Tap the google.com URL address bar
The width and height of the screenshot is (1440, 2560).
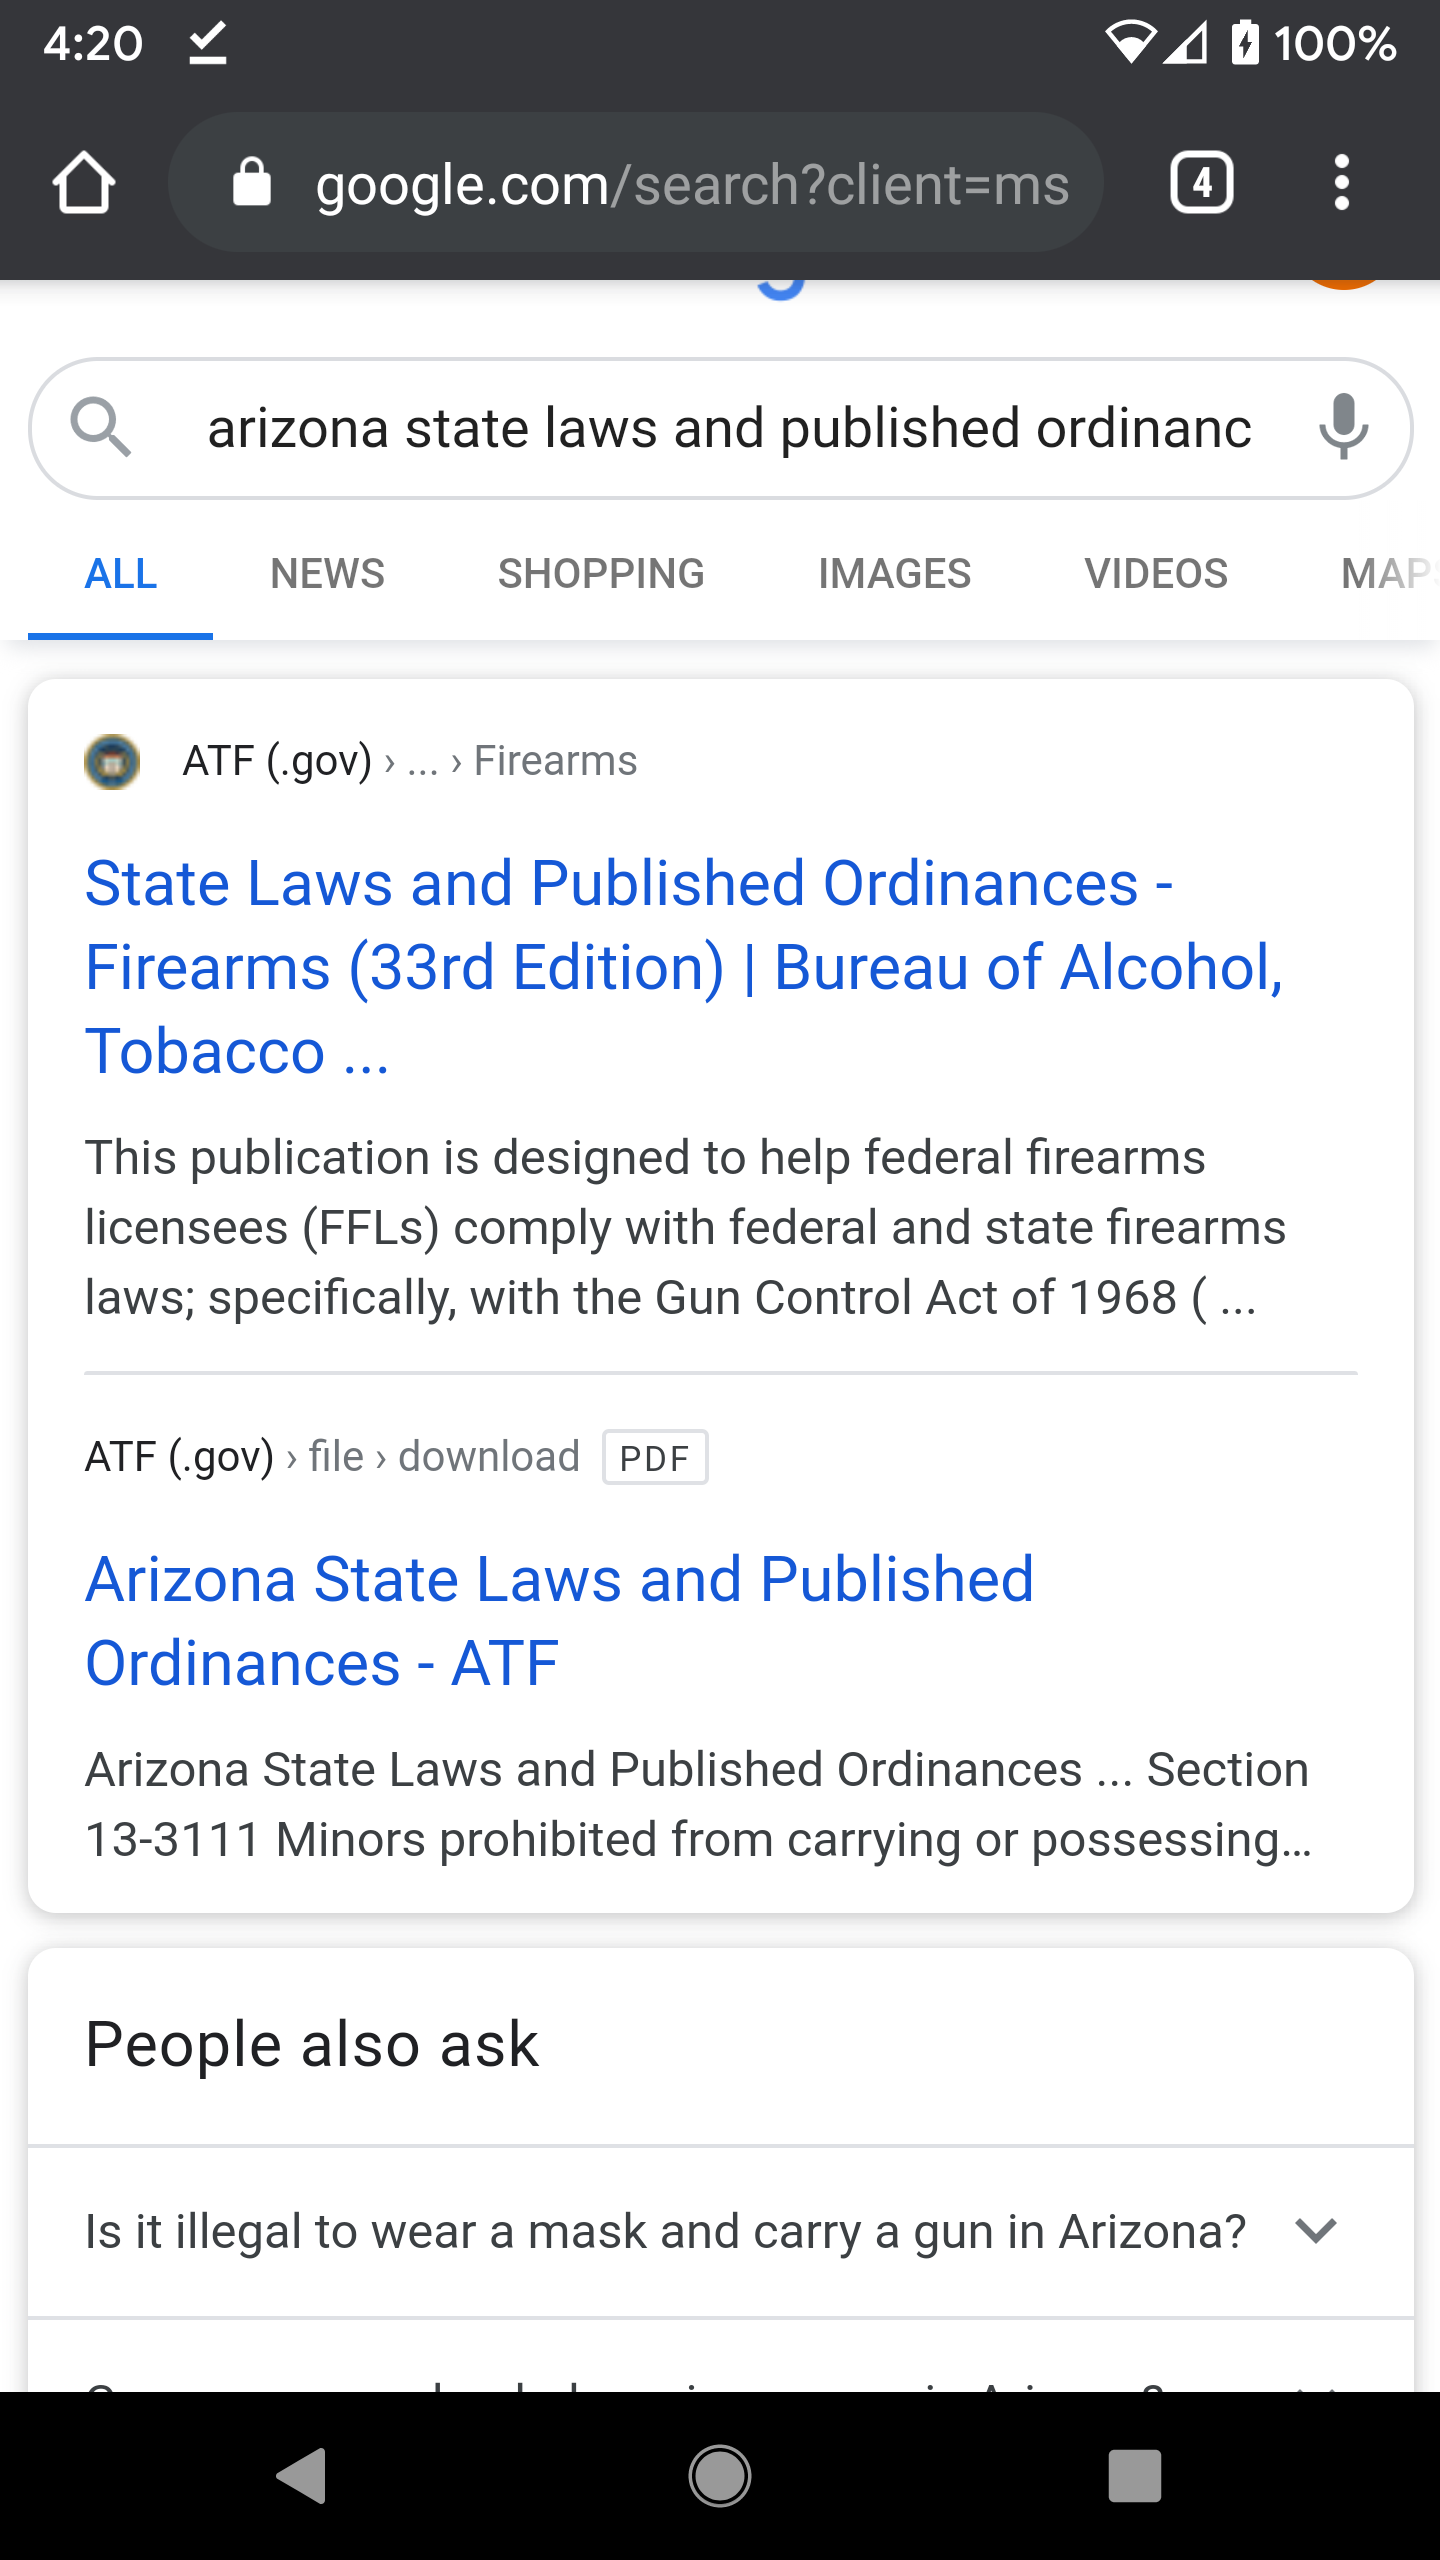tap(636, 183)
